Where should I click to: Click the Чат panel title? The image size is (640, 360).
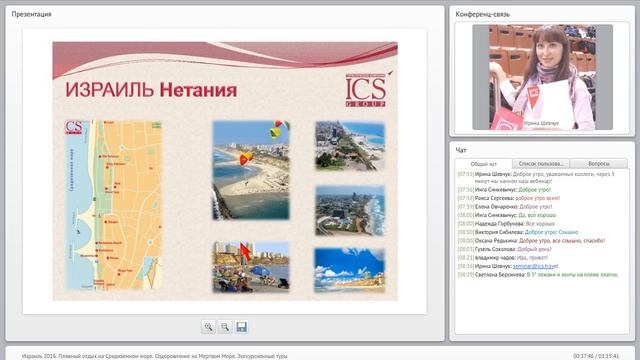(461, 150)
